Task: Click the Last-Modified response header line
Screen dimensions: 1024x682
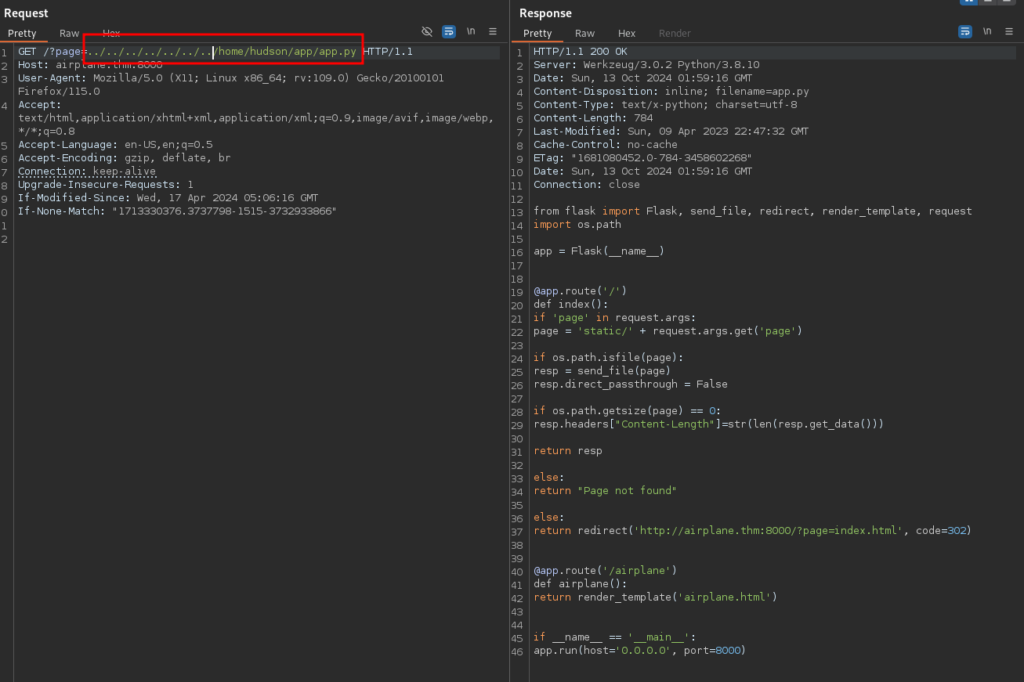Action: click(x=671, y=131)
